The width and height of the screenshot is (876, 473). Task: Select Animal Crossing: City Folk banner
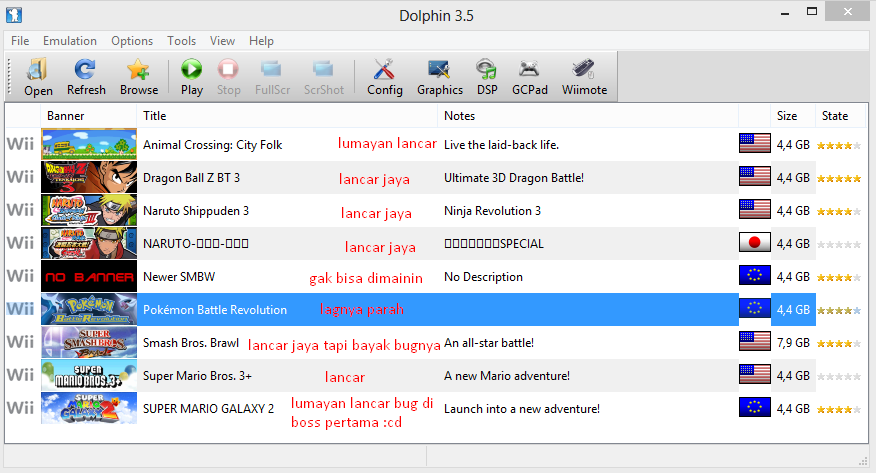tap(89, 144)
